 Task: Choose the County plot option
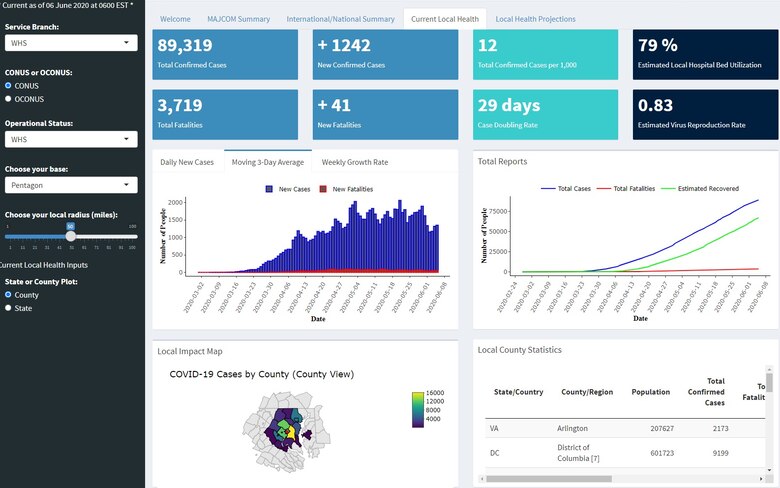click(9, 295)
